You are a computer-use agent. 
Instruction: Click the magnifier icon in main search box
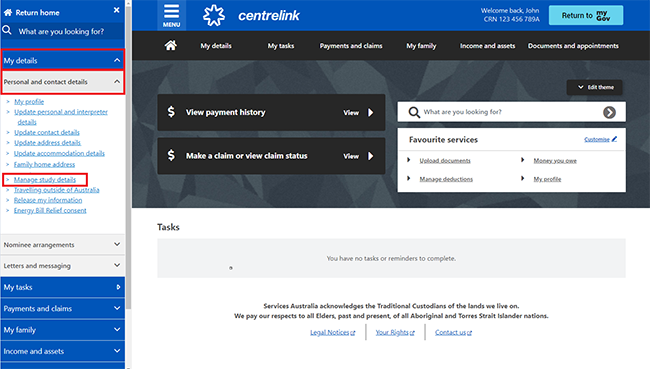pyautogui.click(x=414, y=112)
